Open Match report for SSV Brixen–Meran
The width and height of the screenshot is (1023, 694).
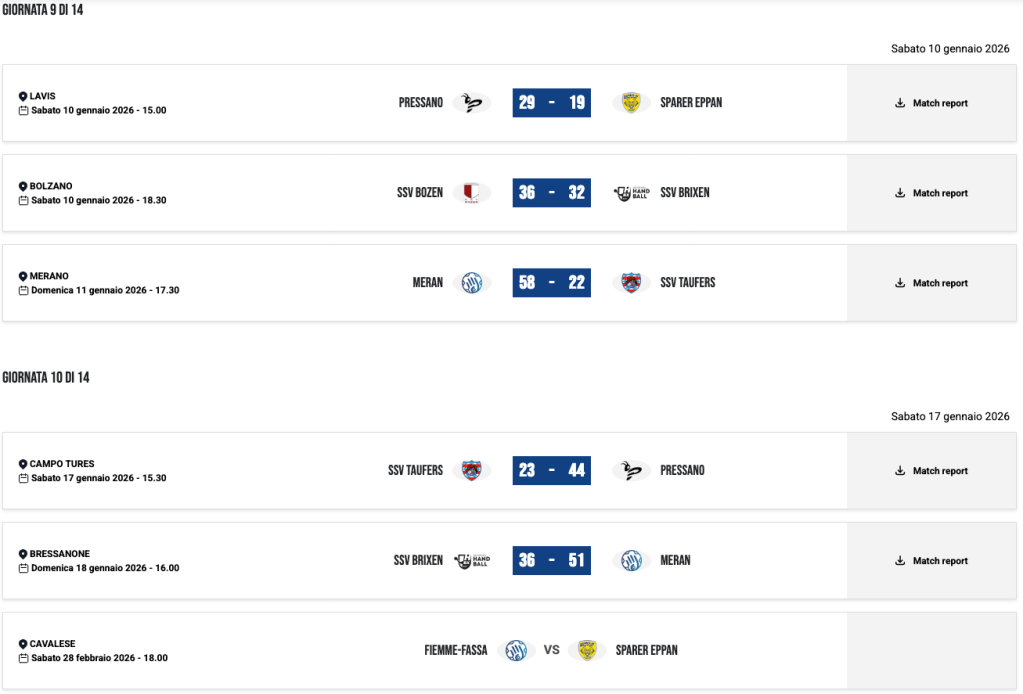[931, 561]
